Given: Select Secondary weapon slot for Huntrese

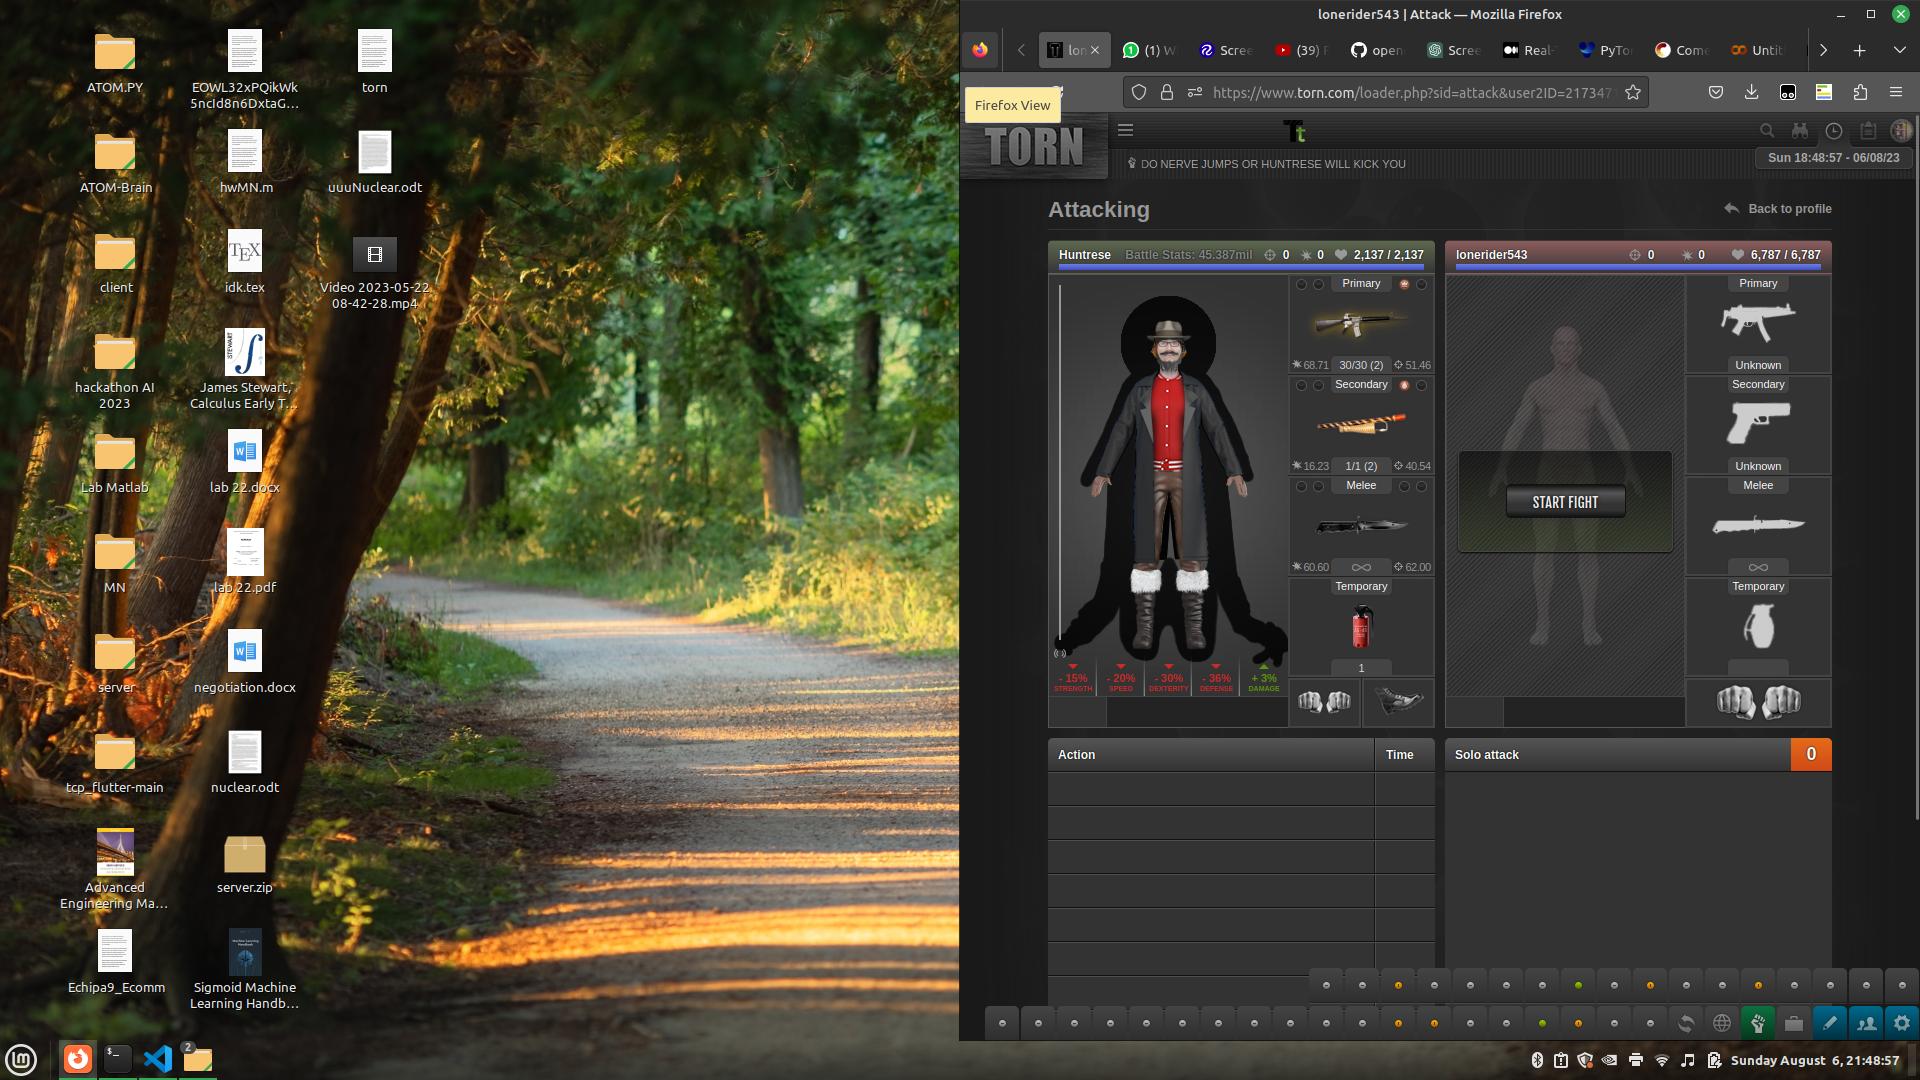Looking at the screenshot, I should (1360, 423).
